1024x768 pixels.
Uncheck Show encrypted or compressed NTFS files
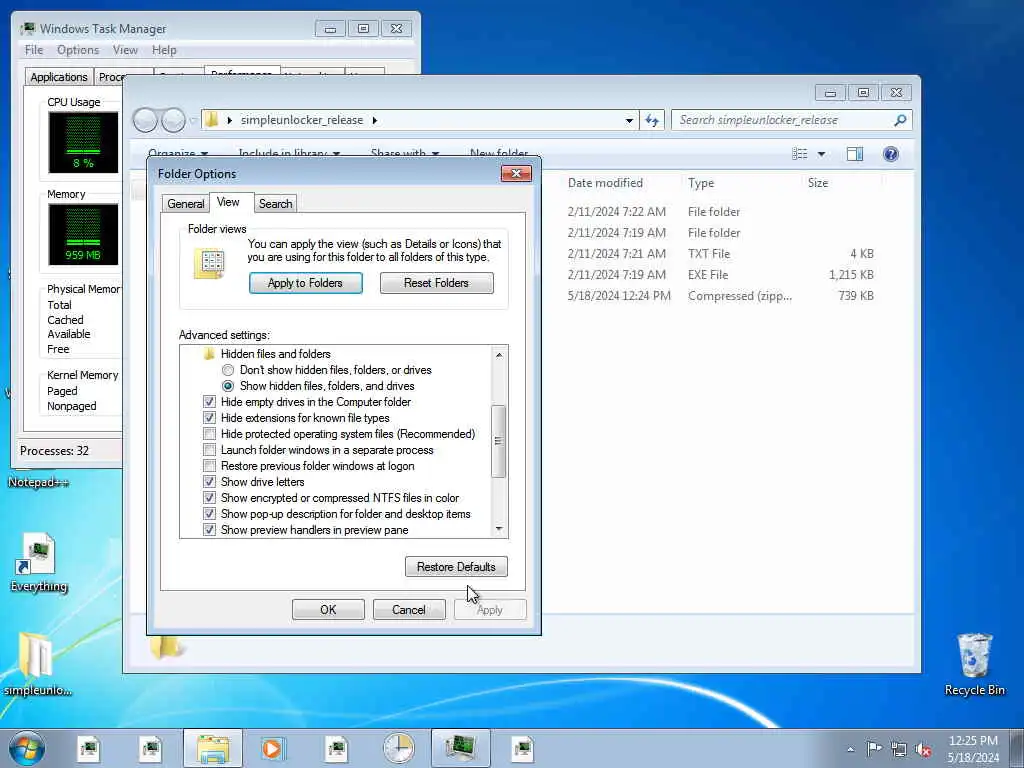pos(209,498)
